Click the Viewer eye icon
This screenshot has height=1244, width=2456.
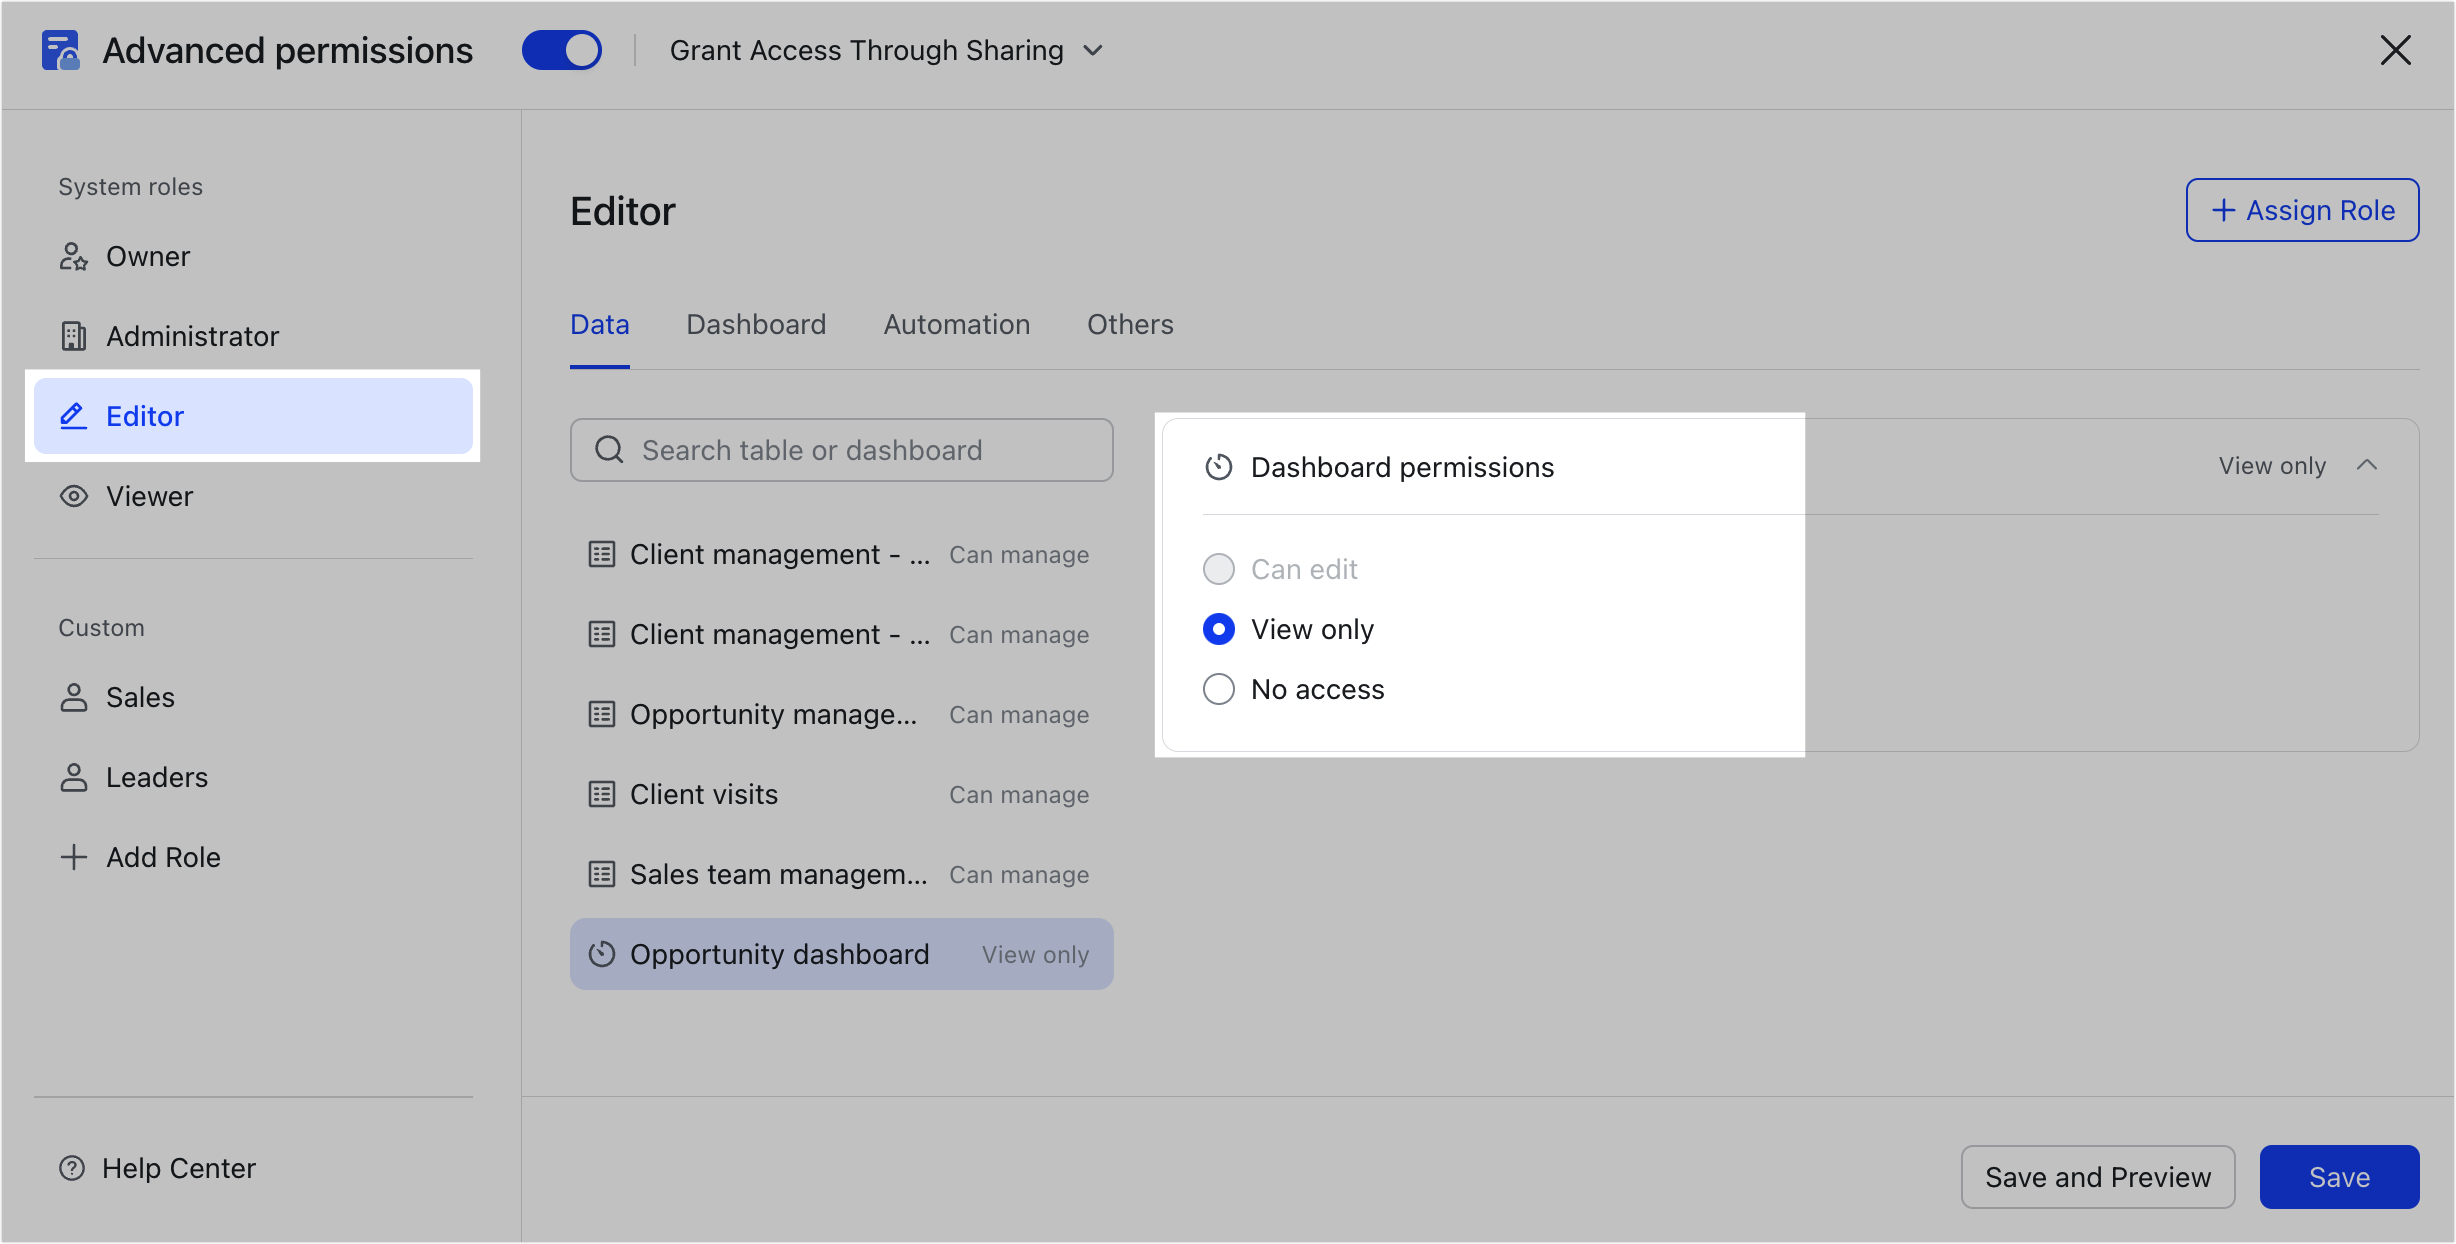tap(73, 496)
